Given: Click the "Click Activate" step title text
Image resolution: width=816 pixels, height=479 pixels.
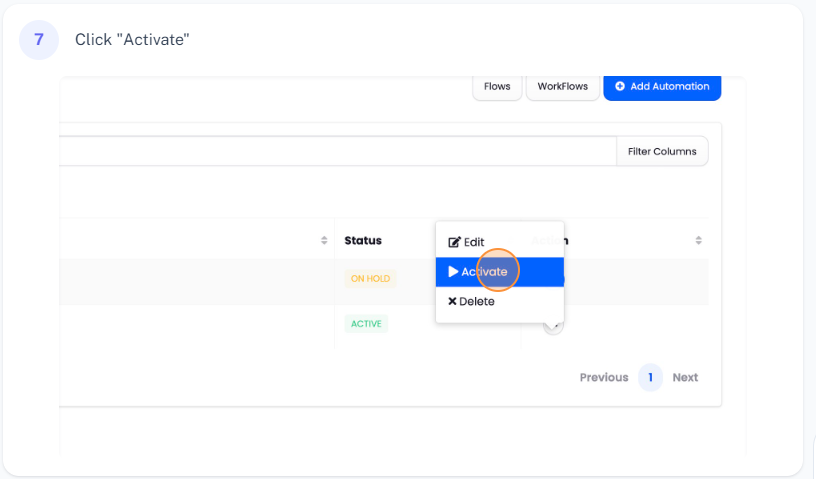Looking at the screenshot, I should point(132,40).
